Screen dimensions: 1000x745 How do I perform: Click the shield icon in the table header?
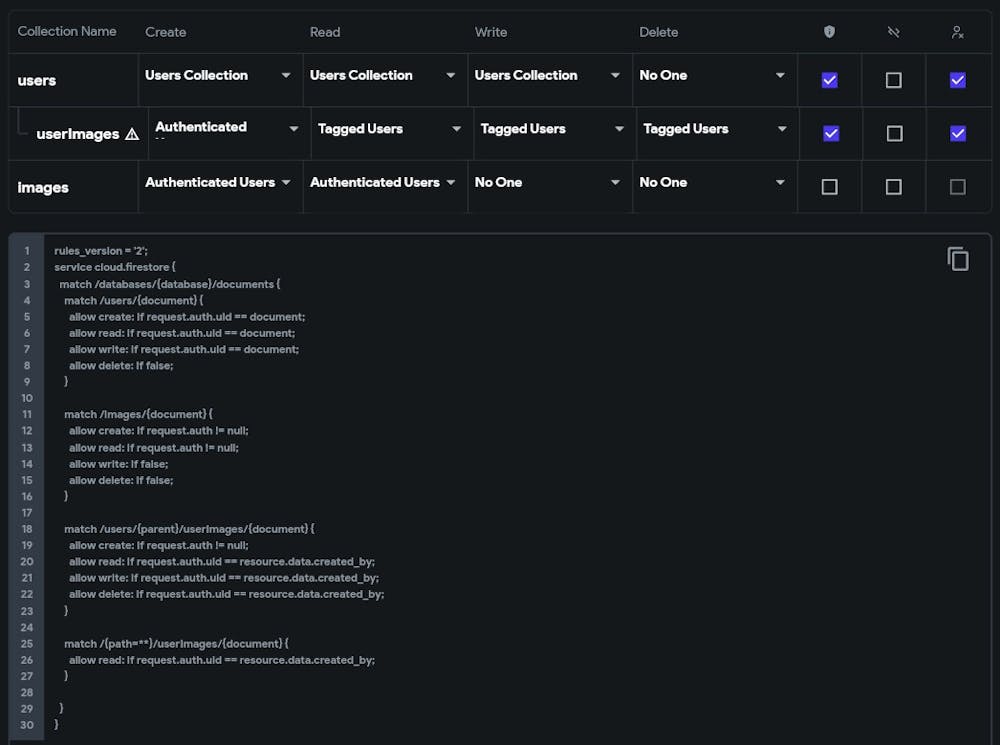pyautogui.click(x=829, y=32)
